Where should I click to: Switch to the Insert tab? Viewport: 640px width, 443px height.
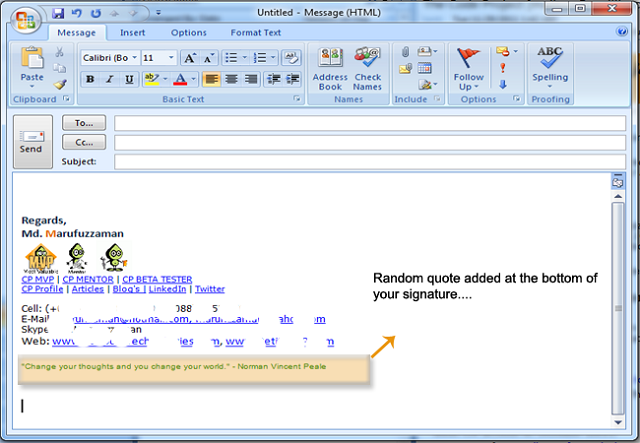(x=132, y=33)
